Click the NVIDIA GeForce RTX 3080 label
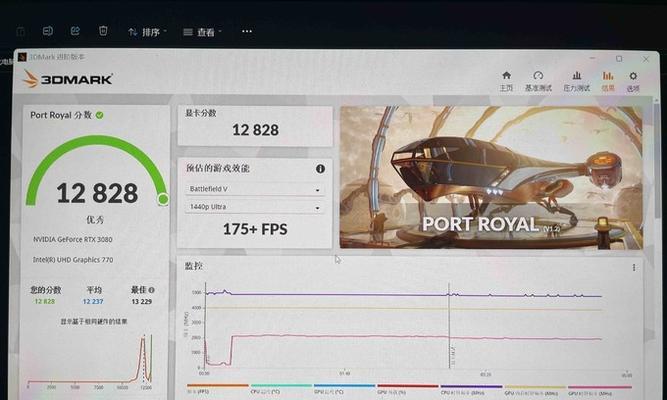Viewport: 667px width, 400px height. click(x=73, y=240)
